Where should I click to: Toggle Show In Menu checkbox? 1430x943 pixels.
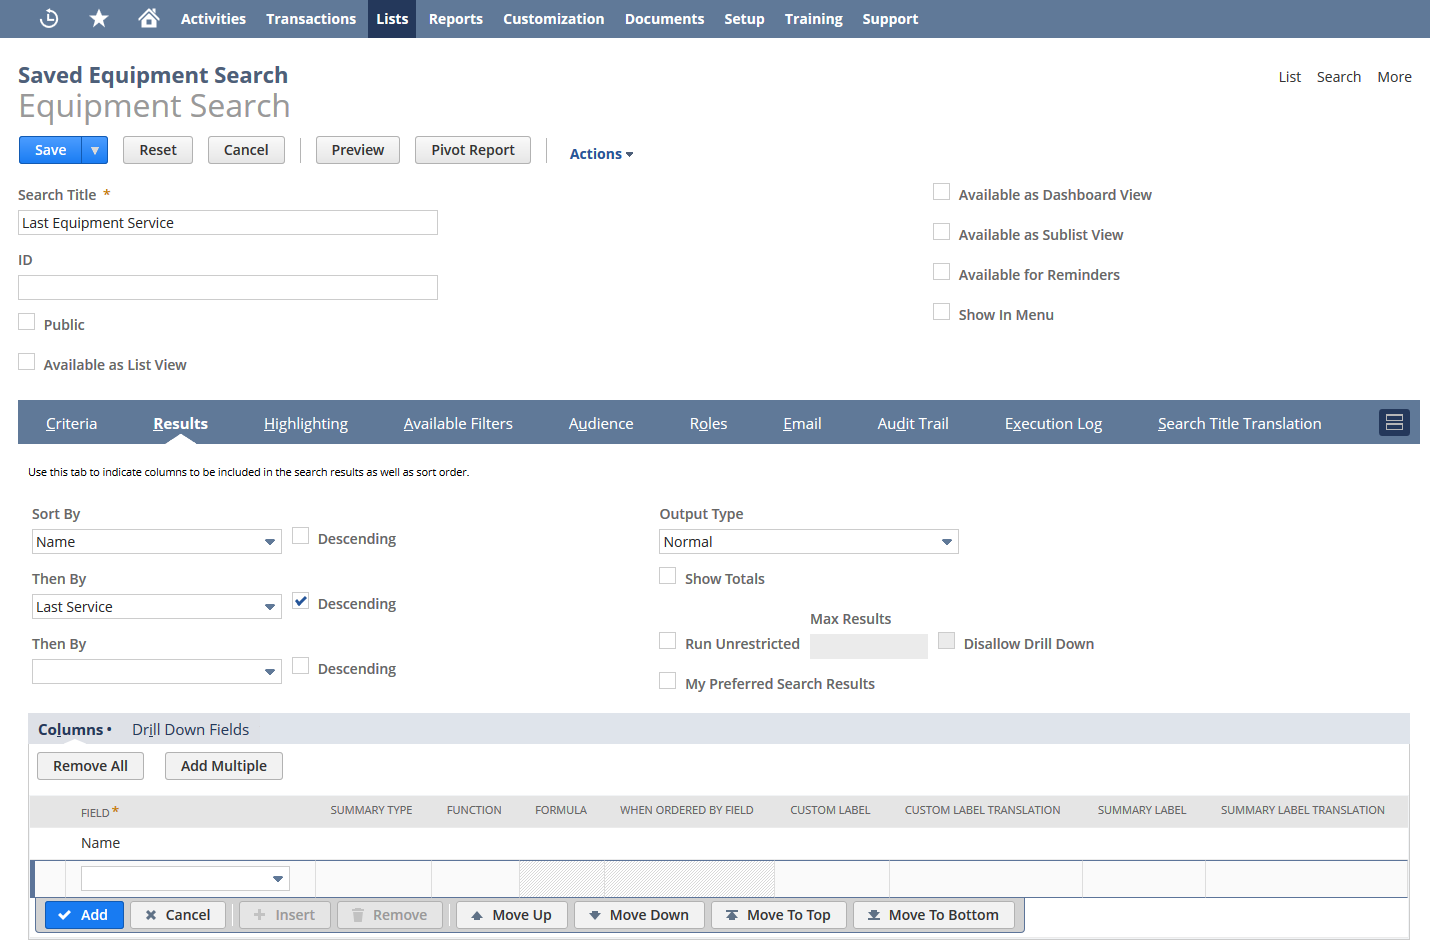tap(941, 312)
